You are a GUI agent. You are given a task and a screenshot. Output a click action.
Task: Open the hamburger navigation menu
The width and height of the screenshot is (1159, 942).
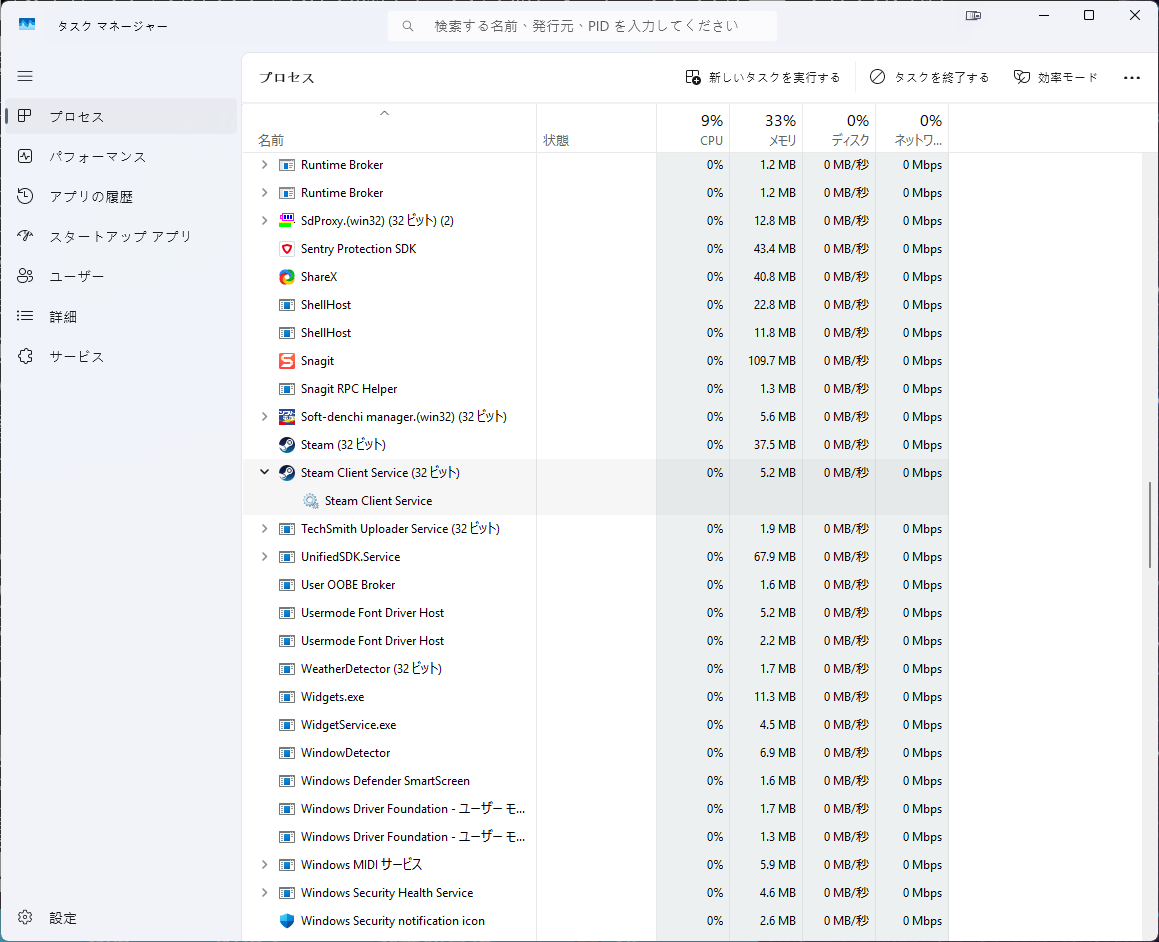[25, 76]
